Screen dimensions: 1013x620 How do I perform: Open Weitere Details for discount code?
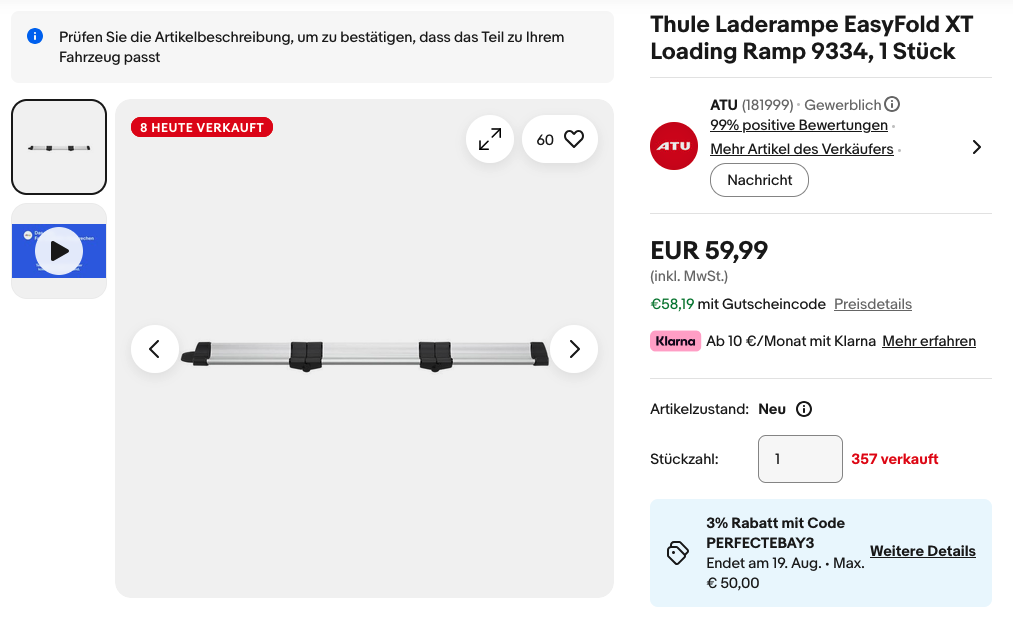pyautogui.click(x=923, y=551)
